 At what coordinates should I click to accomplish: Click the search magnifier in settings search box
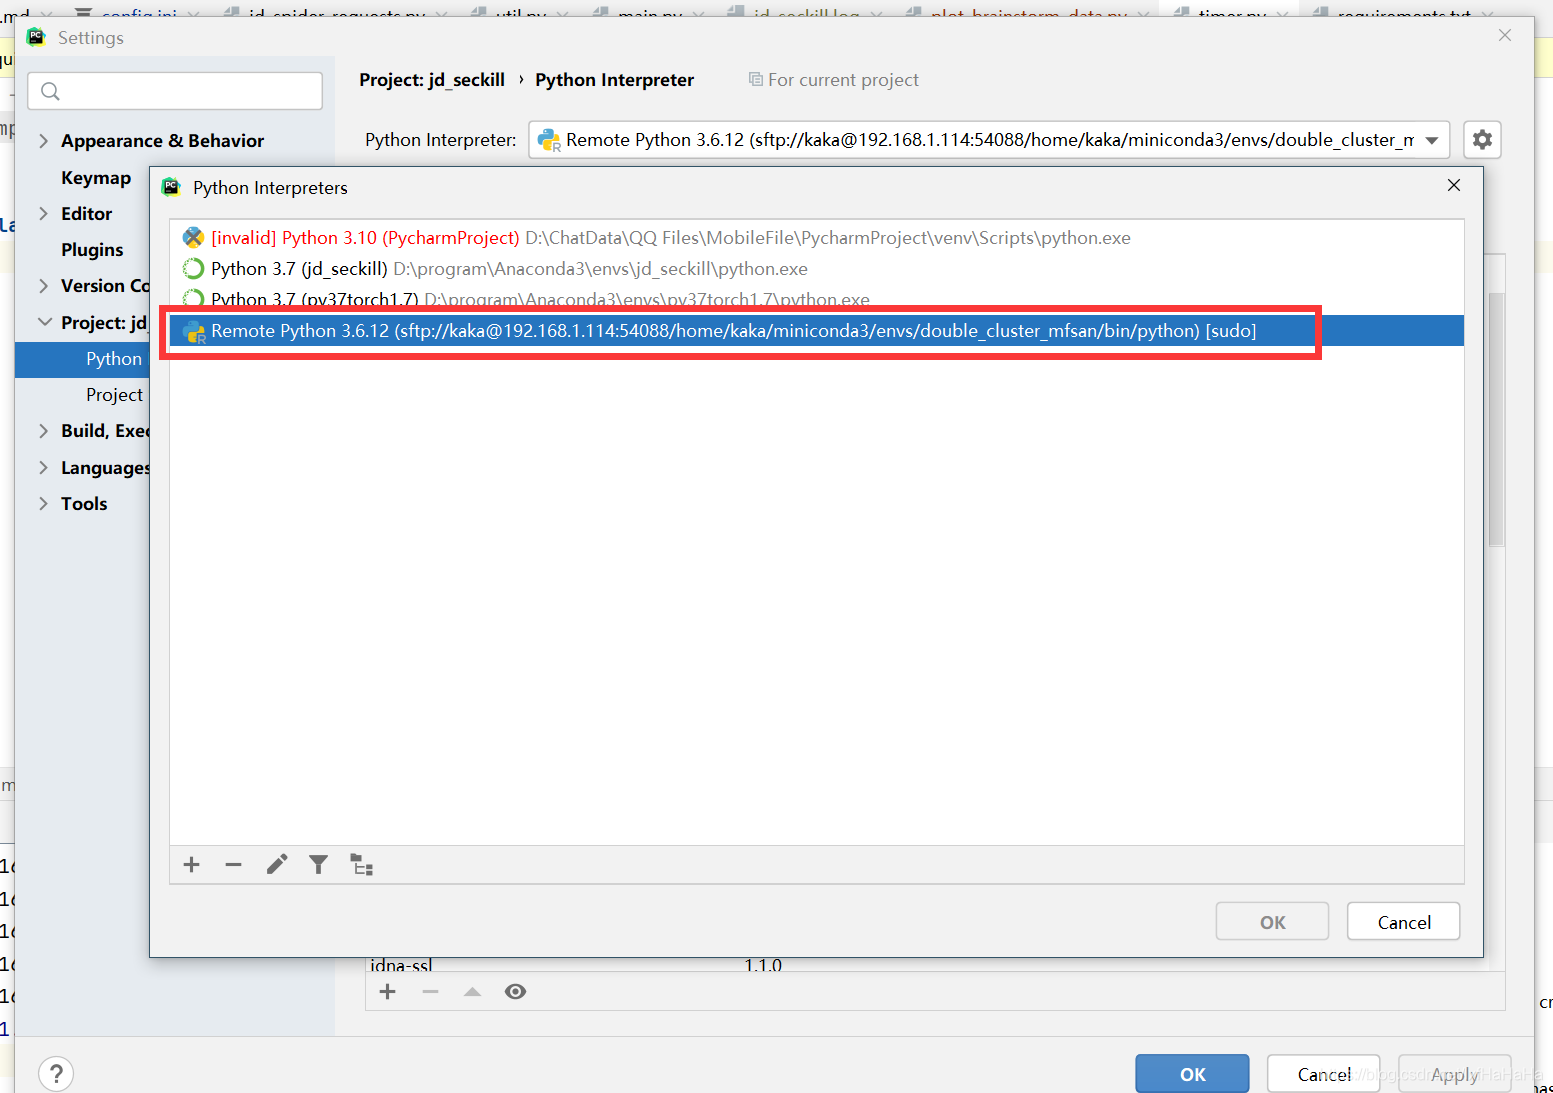click(x=51, y=92)
